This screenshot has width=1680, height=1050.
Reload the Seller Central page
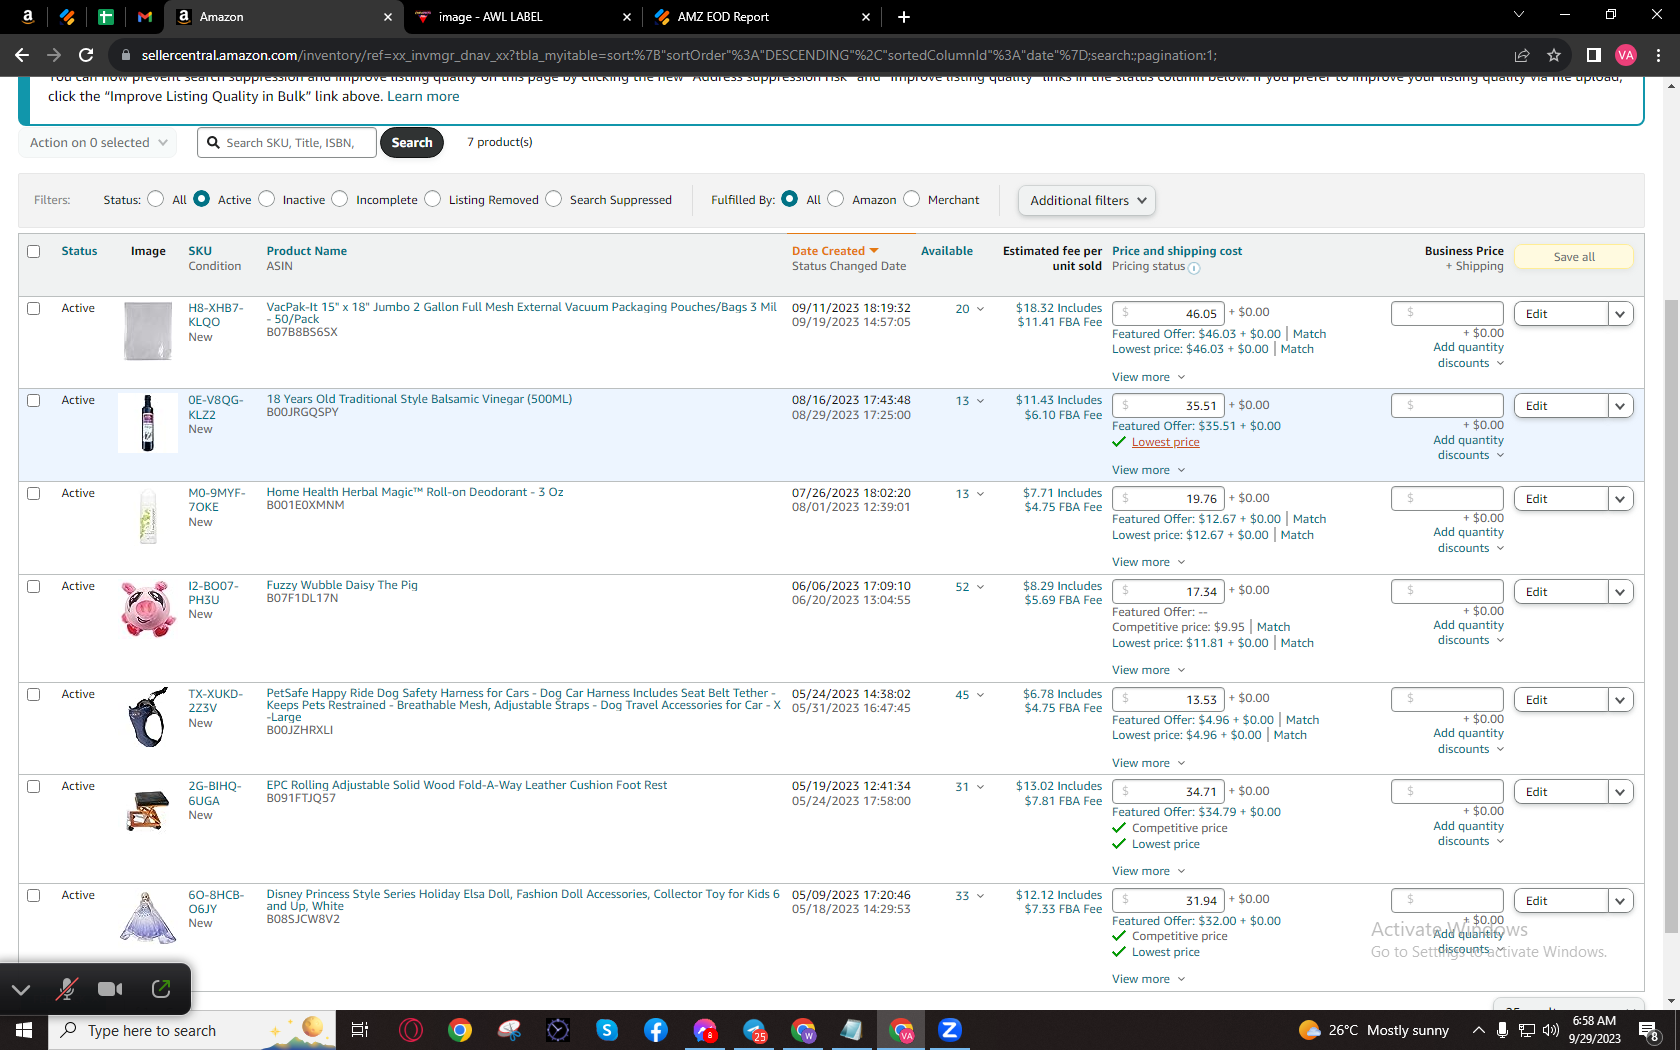coord(86,55)
